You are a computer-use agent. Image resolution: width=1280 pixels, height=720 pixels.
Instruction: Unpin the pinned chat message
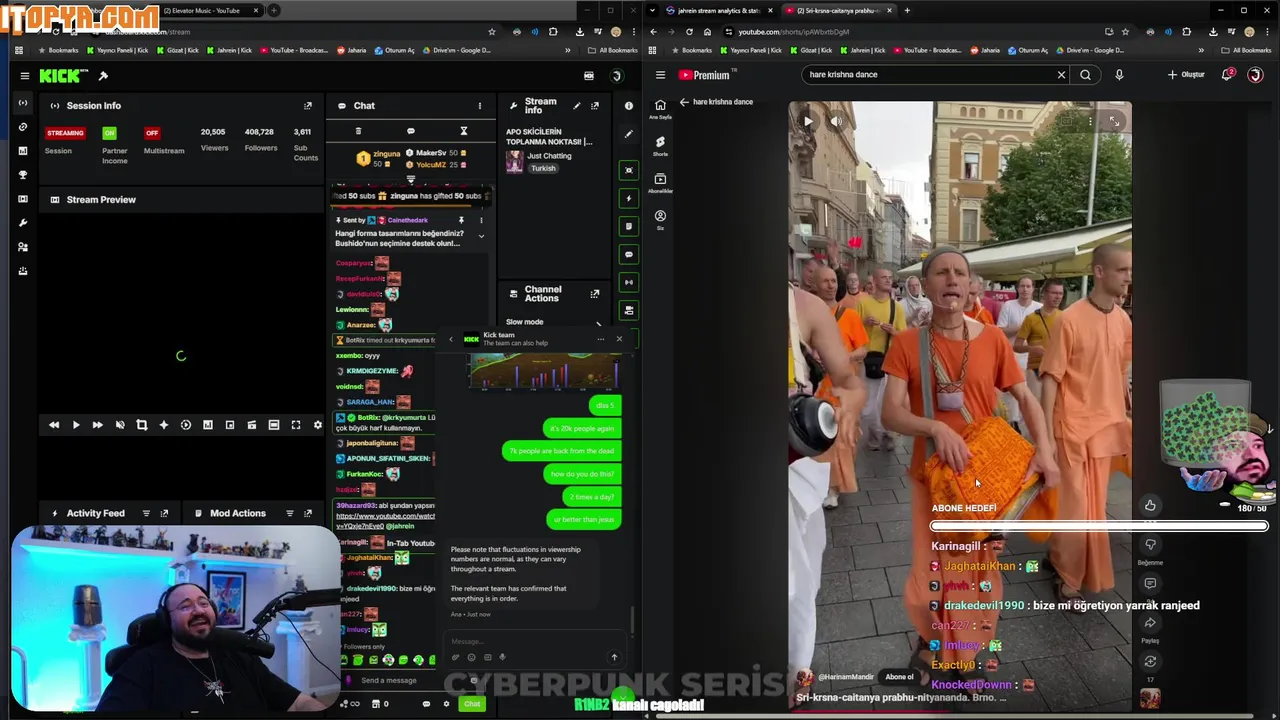(x=461, y=220)
